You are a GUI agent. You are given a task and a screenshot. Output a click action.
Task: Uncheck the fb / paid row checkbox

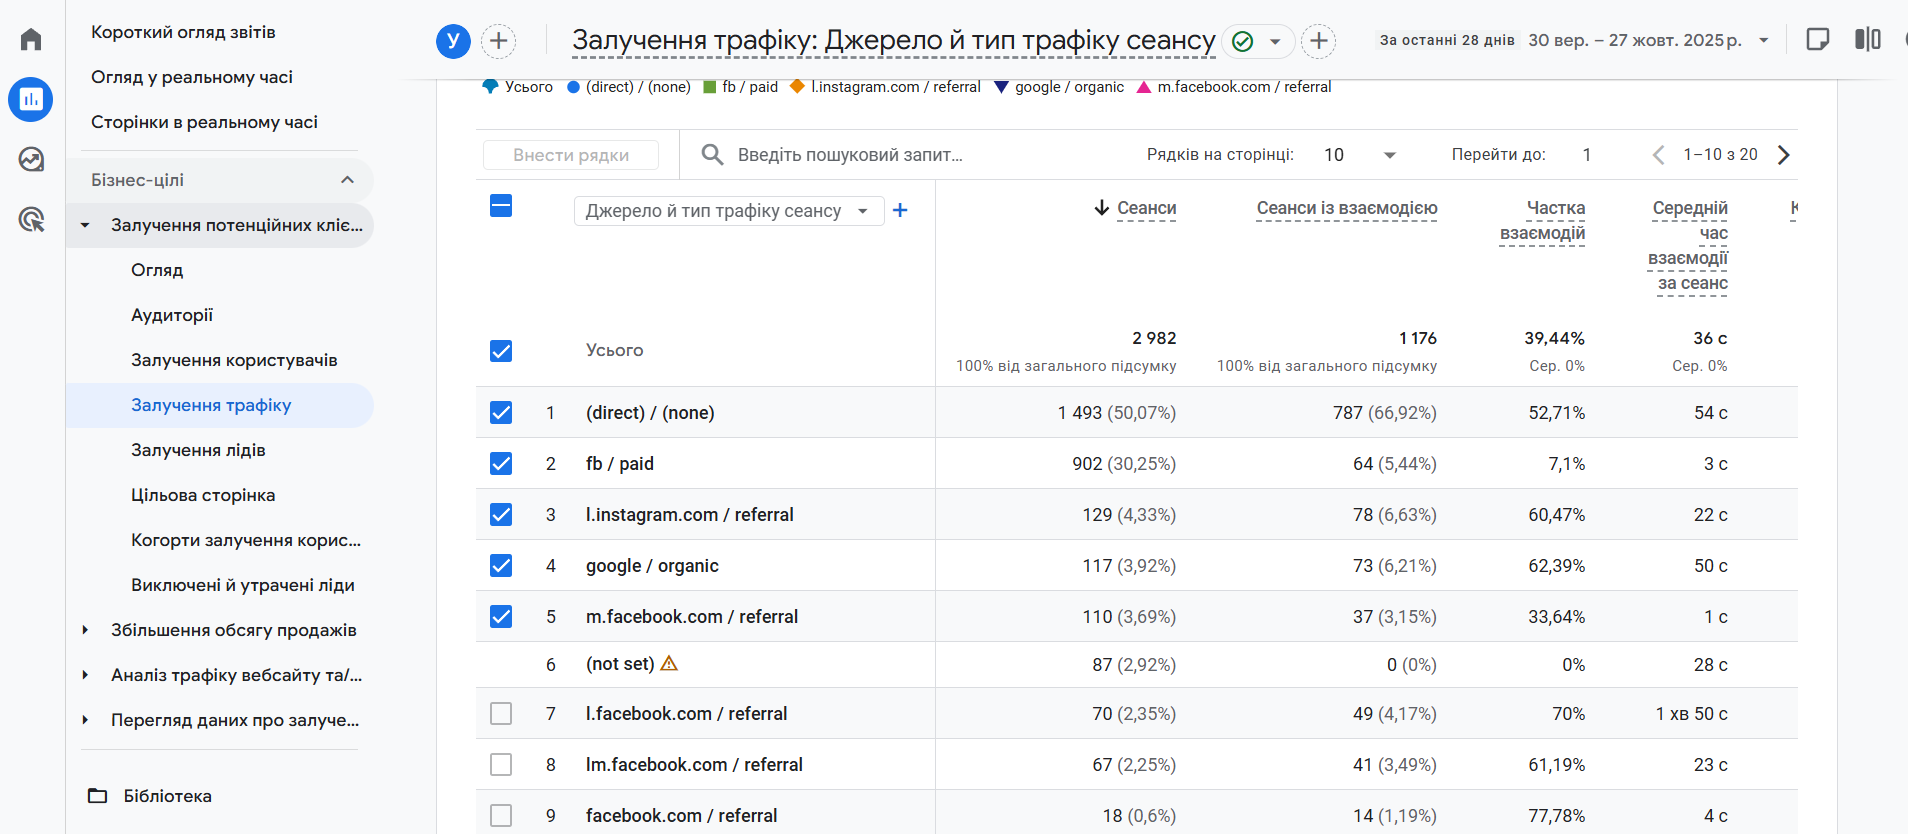501,464
